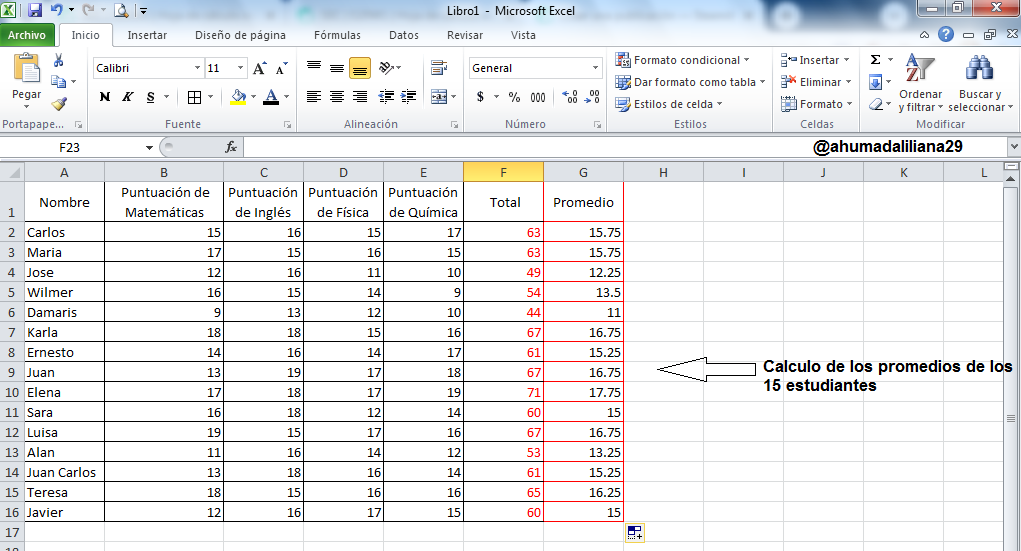Click the Save icon in quick access toolbar
1021x551 pixels.
tap(35, 10)
